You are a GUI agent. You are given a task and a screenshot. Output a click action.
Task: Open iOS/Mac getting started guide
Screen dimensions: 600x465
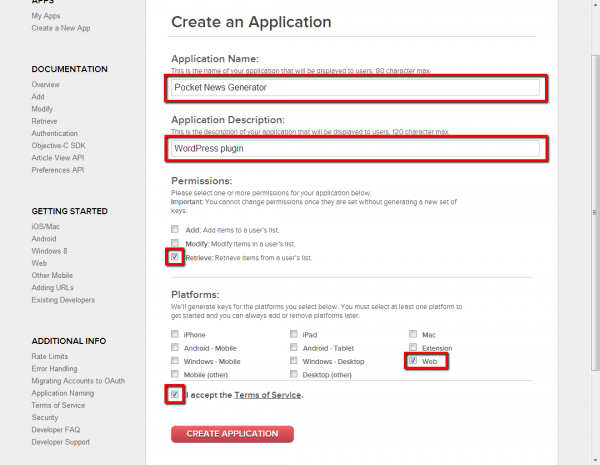[46, 227]
